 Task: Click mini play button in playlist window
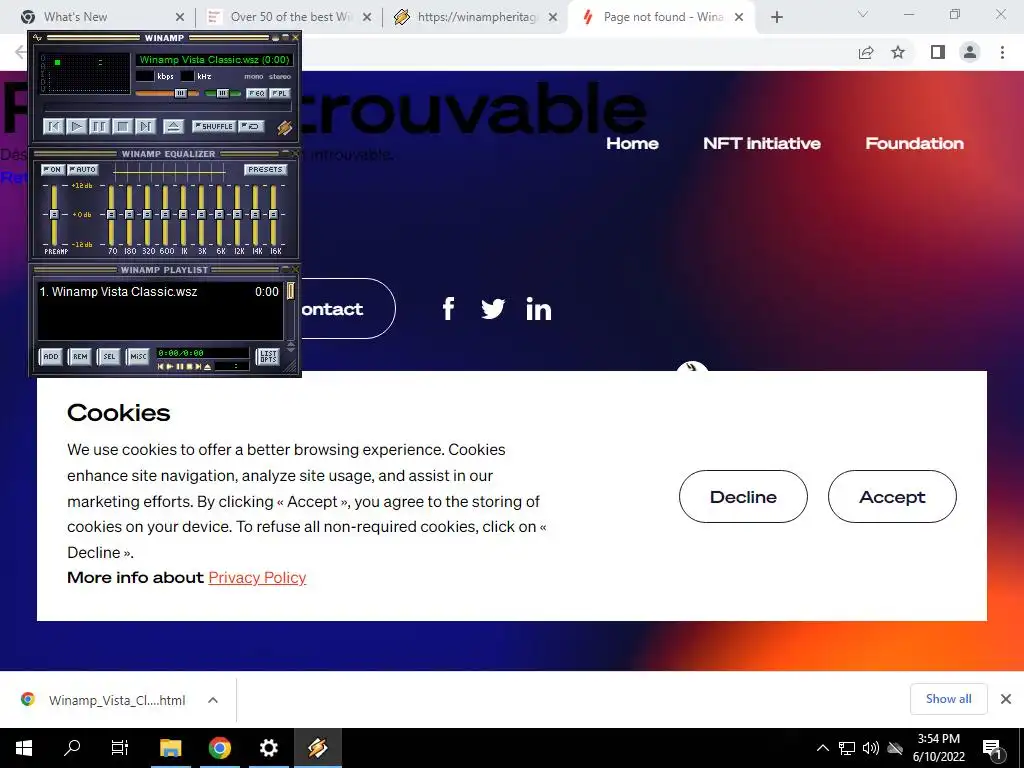point(170,367)
